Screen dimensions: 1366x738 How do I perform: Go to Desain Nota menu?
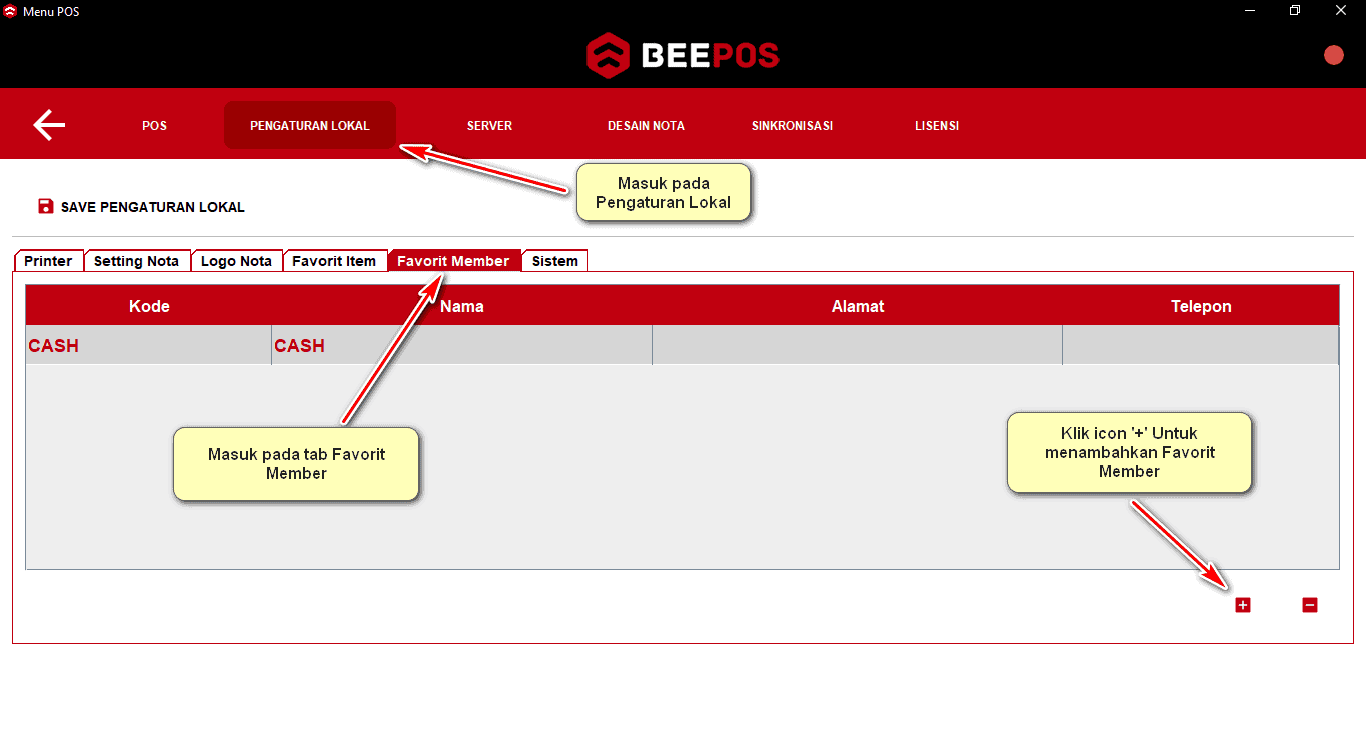[646, 126]
